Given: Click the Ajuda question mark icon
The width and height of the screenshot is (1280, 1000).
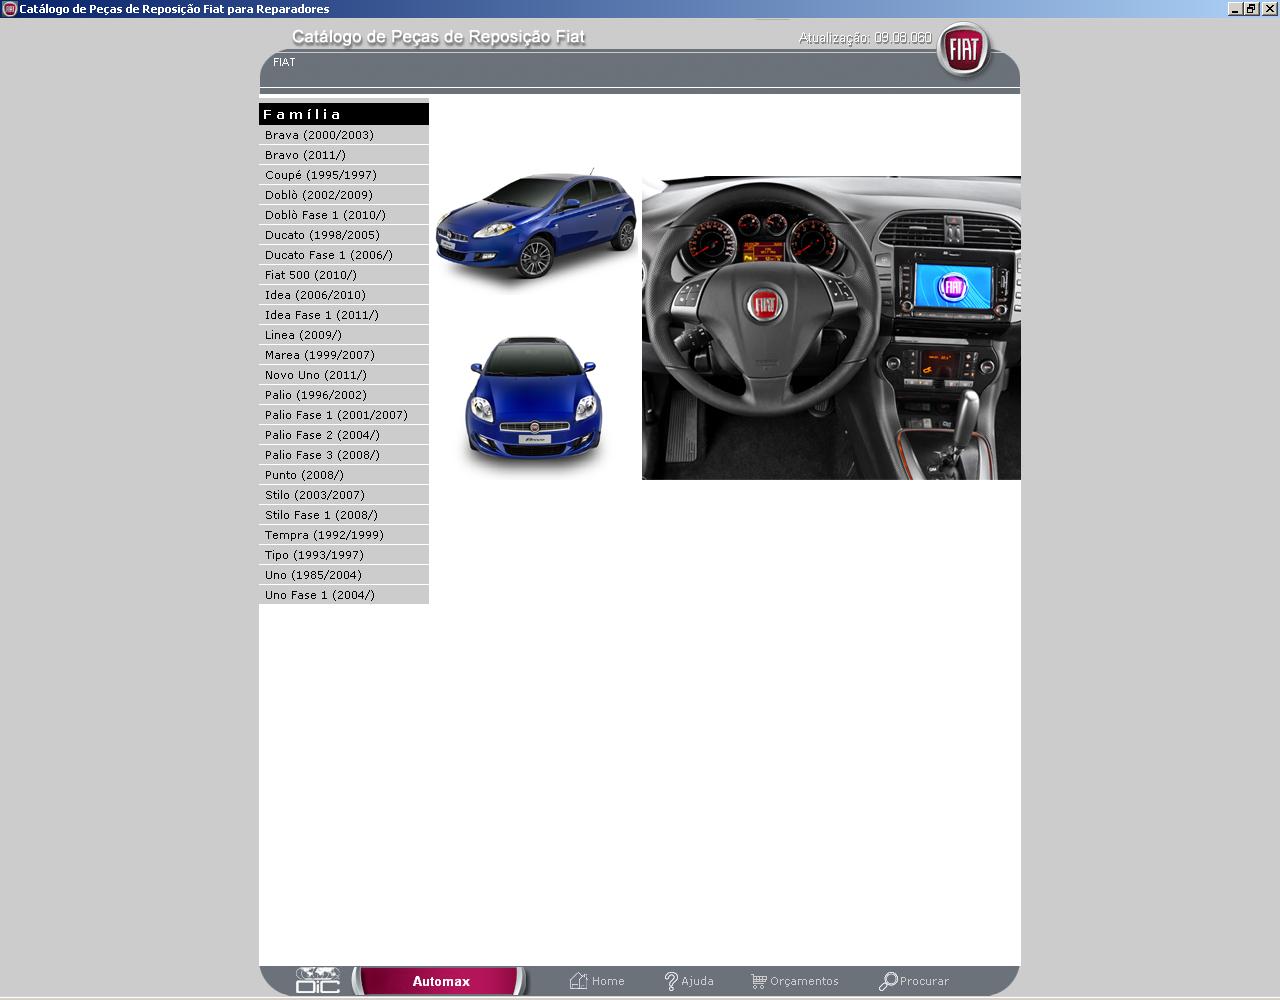Looking at the screenshot, I should 671,981.
